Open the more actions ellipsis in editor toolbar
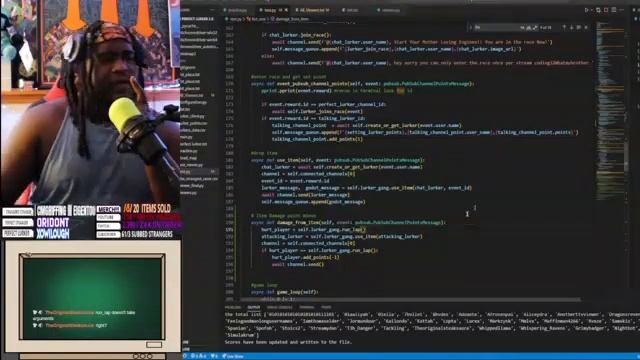 point(622,10)
